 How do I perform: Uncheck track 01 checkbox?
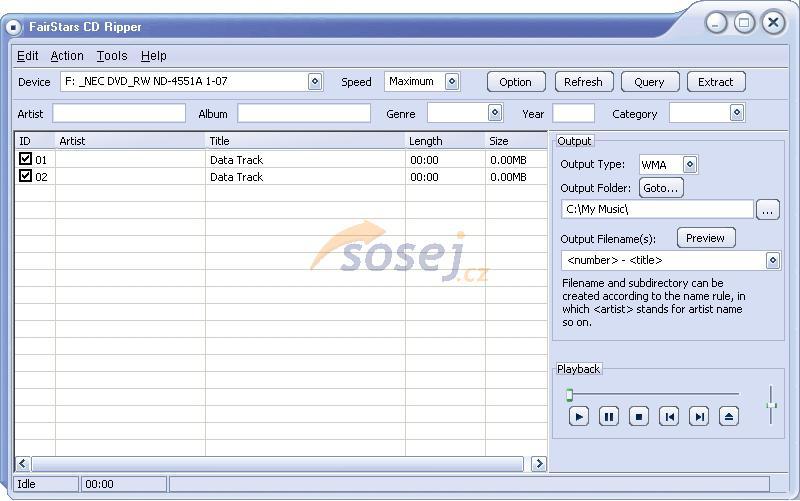[x=26, y=159]
